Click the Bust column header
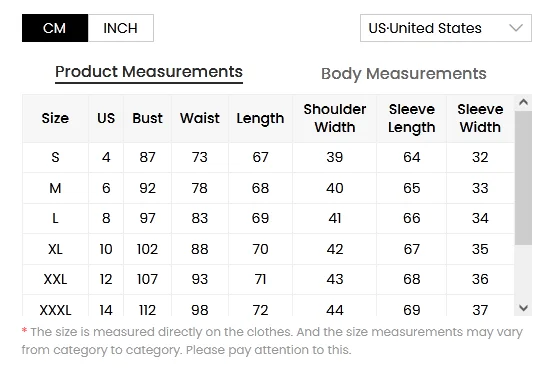The image size is (545, 371). coord(147,119)
